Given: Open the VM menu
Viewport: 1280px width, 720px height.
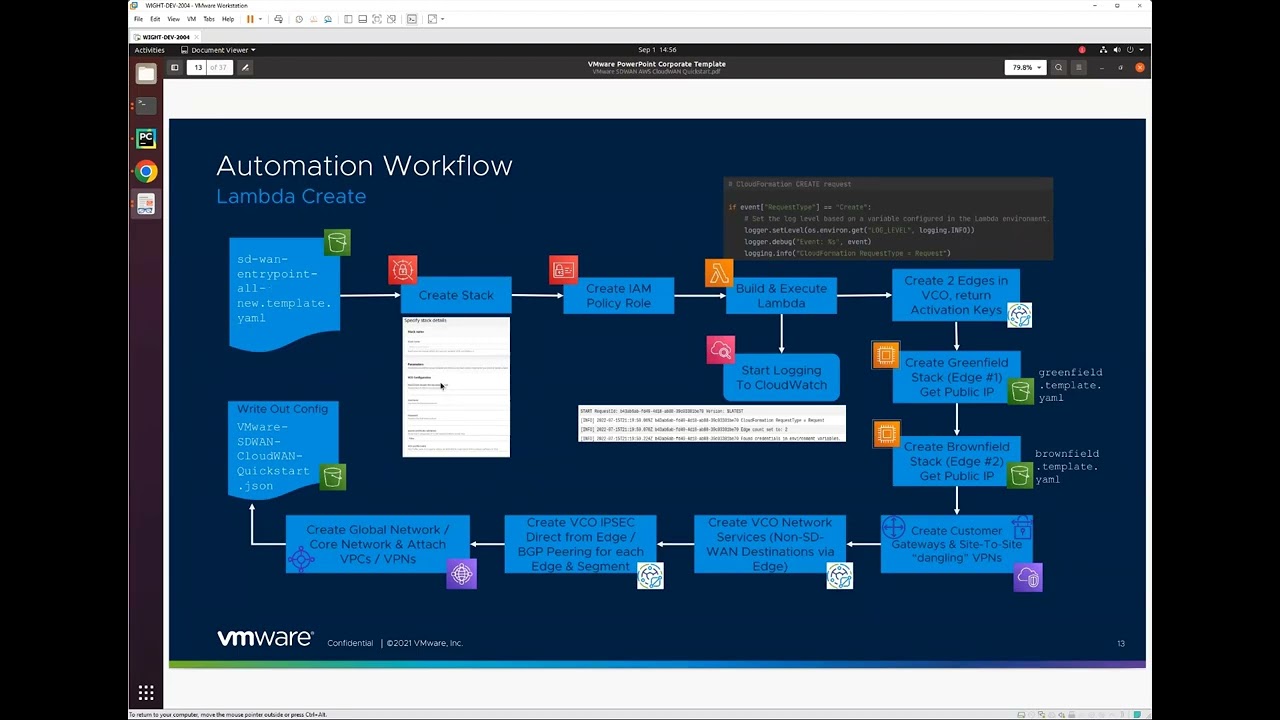Looking at the screenshot, I should (x=191, y=19).
